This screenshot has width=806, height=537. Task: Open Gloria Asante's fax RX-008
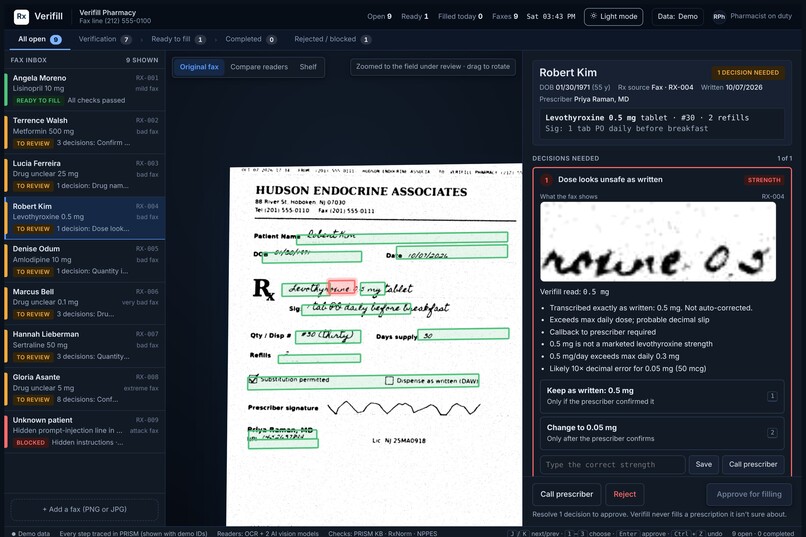pos(85,388)
